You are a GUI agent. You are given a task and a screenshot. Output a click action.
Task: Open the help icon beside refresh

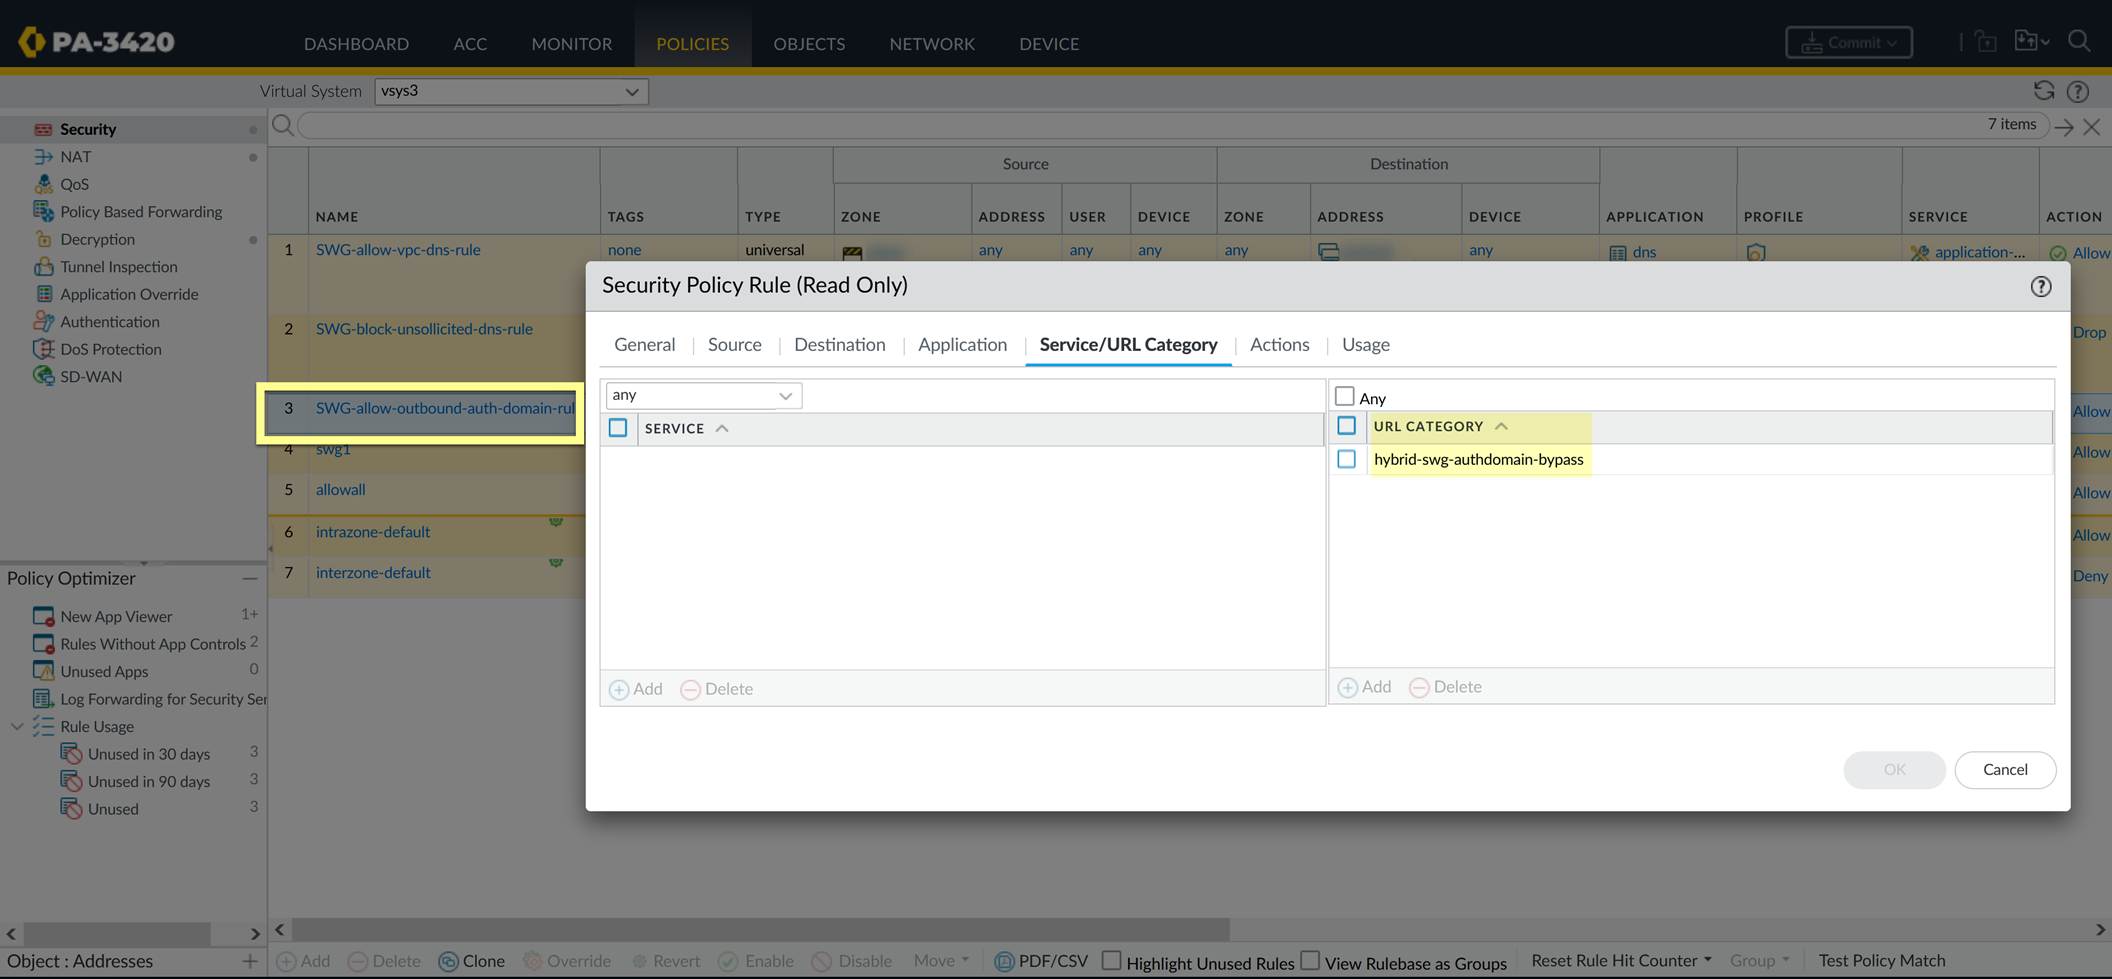pyautogui.click(x=2078, y=91)
